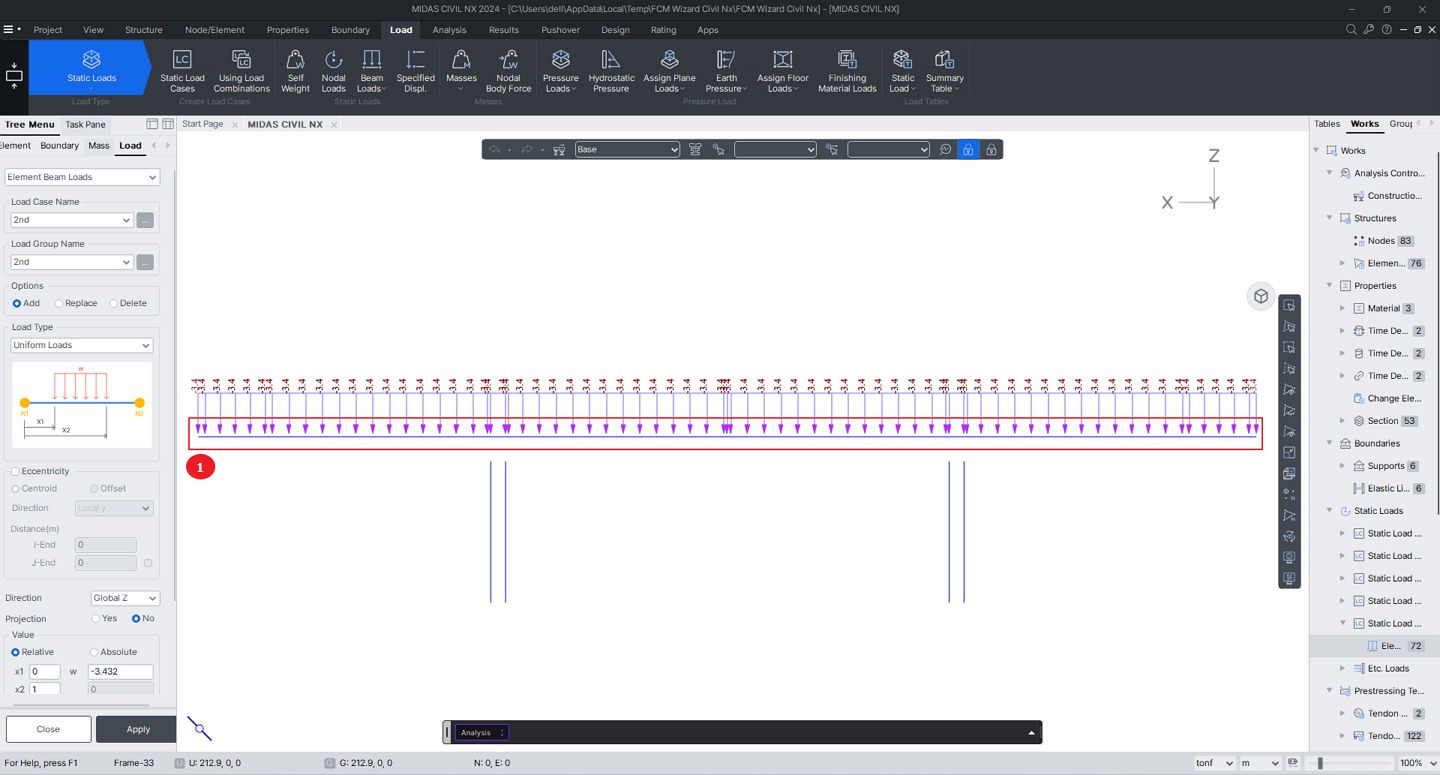Open Load Case Name dropdown
This screenshot has height=775, width=1440.
pyautogui.click(x=72, y=220)
